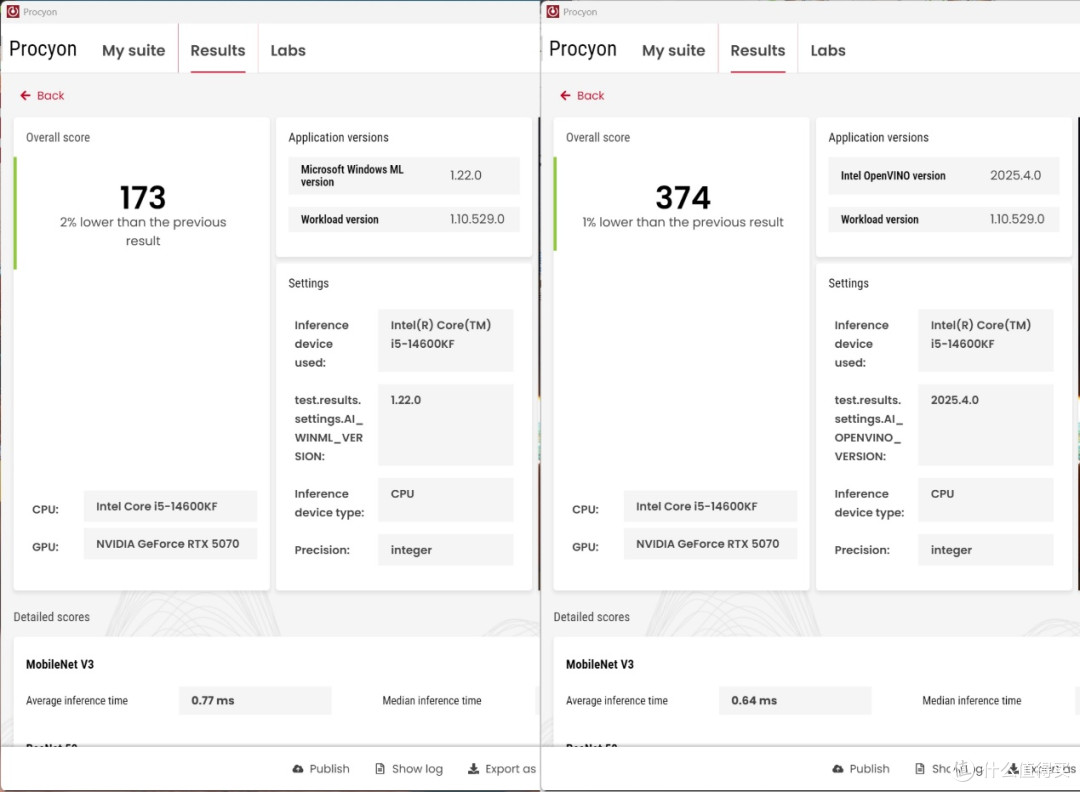Click Precision value integer in left window
The image size is (1080, 792).
pos(446,550)
